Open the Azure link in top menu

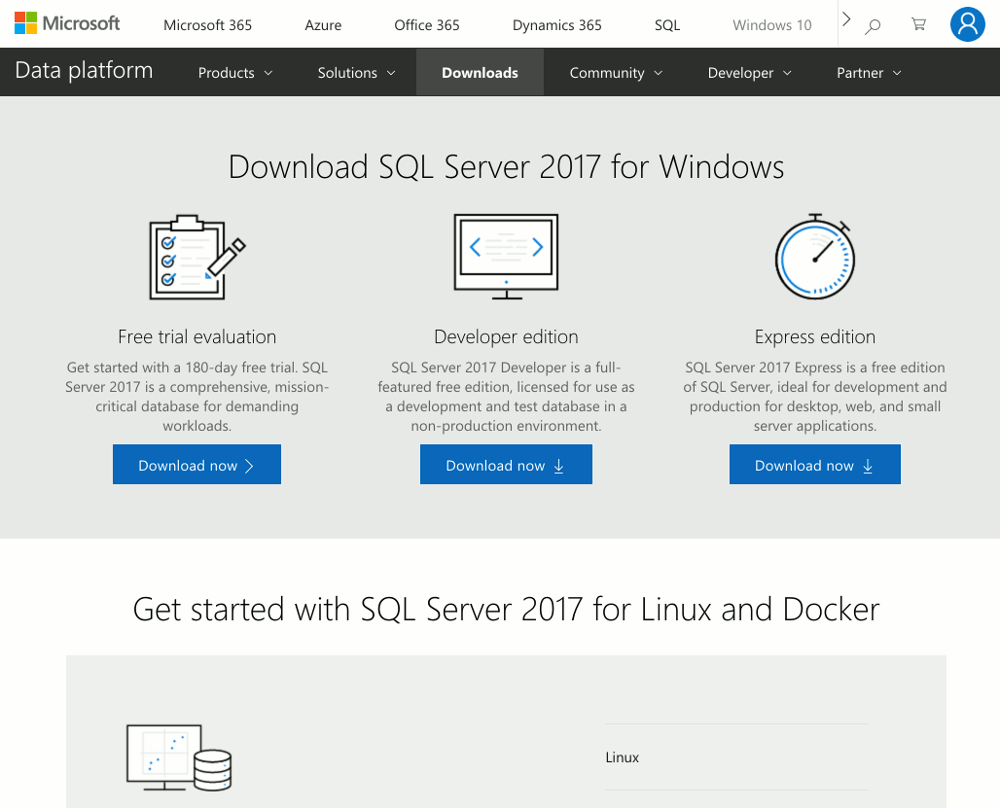pyautogui.click(x=323, y=25)
